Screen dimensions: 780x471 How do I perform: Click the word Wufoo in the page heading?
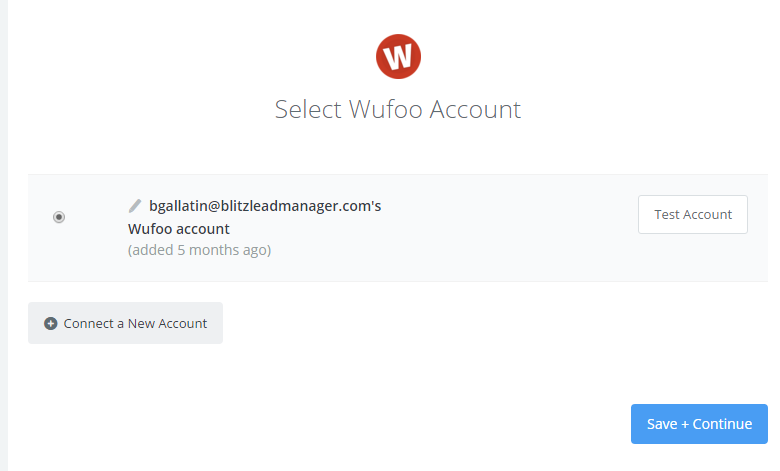(x=385, y=109)
